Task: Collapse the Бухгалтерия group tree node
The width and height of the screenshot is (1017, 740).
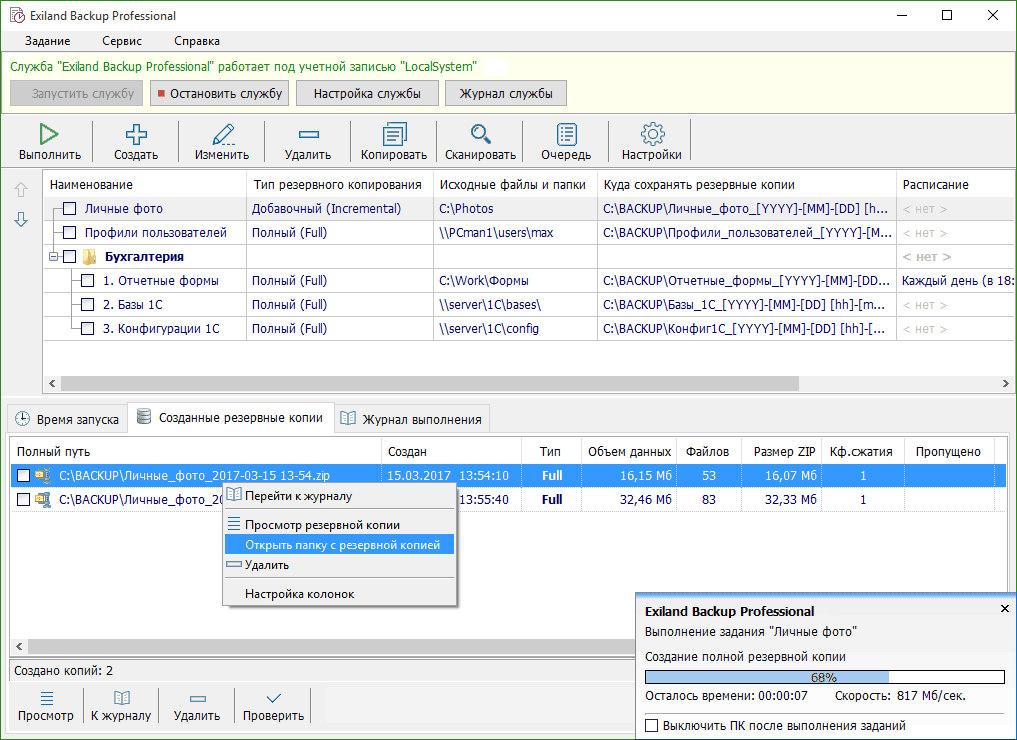Action: [x=52, y=257]
